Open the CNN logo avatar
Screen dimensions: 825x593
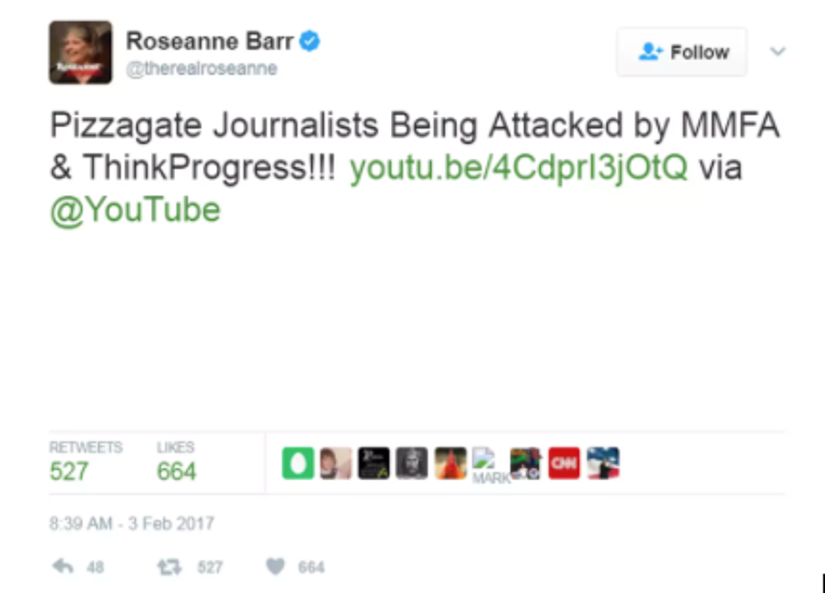click(564, 463)
